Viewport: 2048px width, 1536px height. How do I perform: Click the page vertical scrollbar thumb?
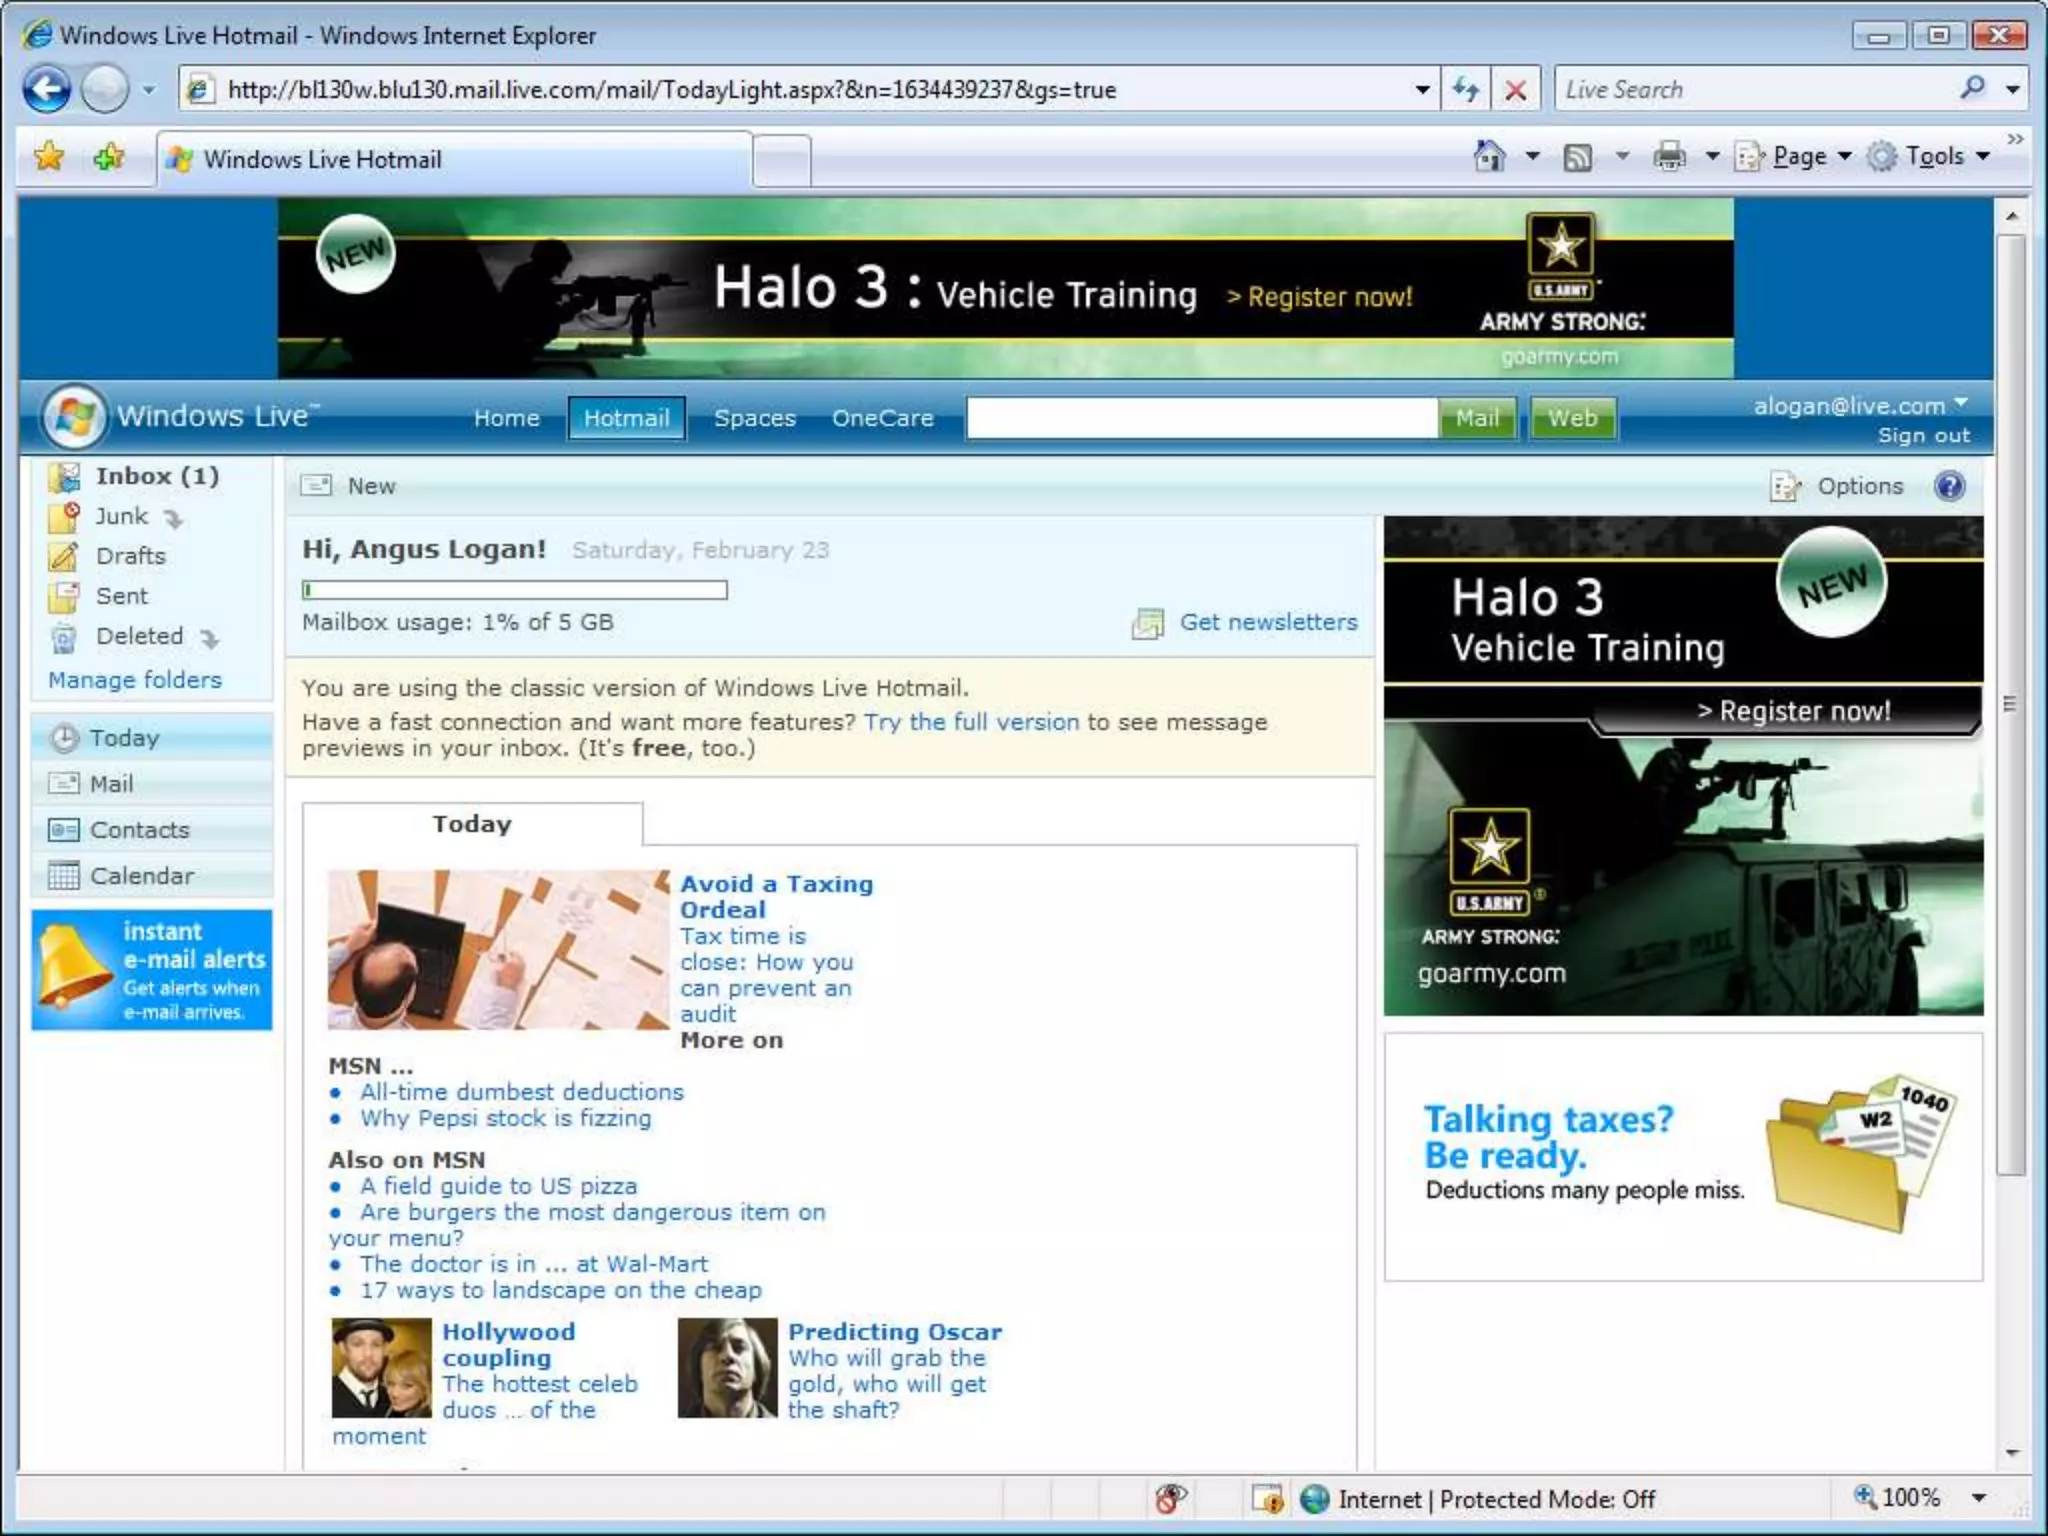(2011, 704)
